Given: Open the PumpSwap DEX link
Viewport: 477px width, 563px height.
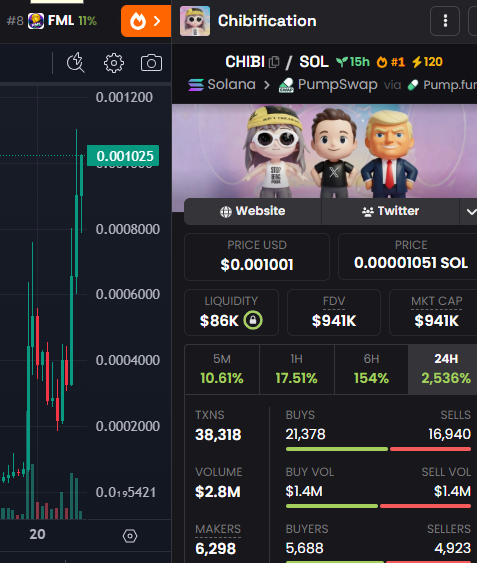Looking at the screenshot, I should 328,85.
